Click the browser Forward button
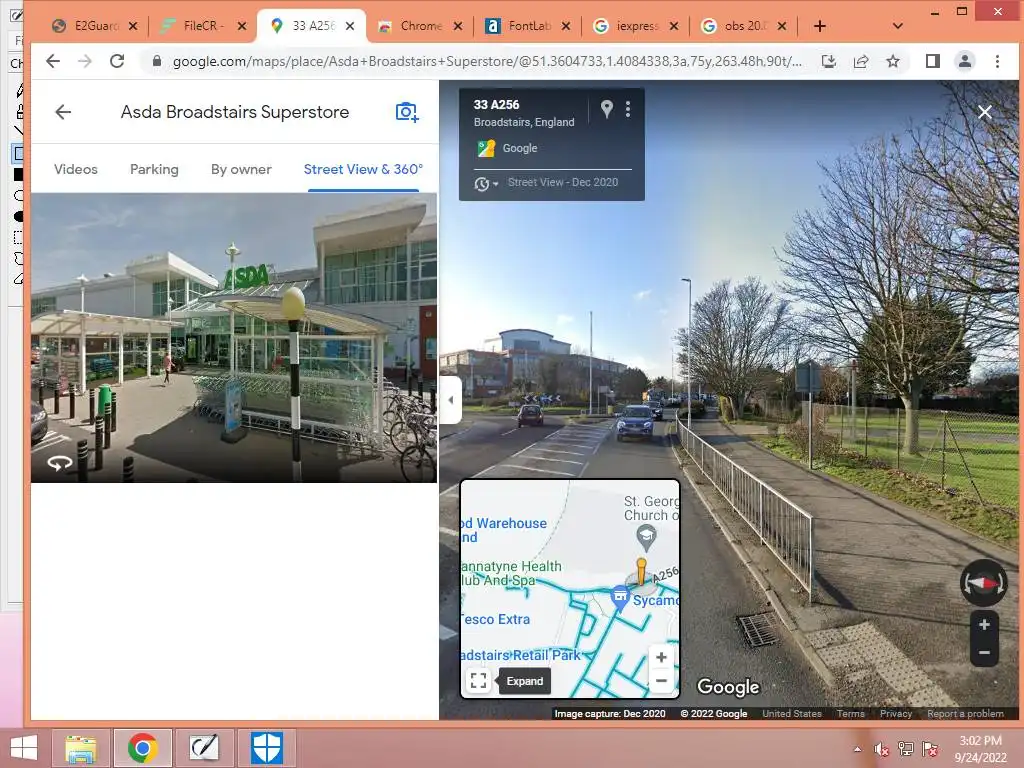Image resolution: width=1024 pixels, height=768 pixels. click(85, 61)
